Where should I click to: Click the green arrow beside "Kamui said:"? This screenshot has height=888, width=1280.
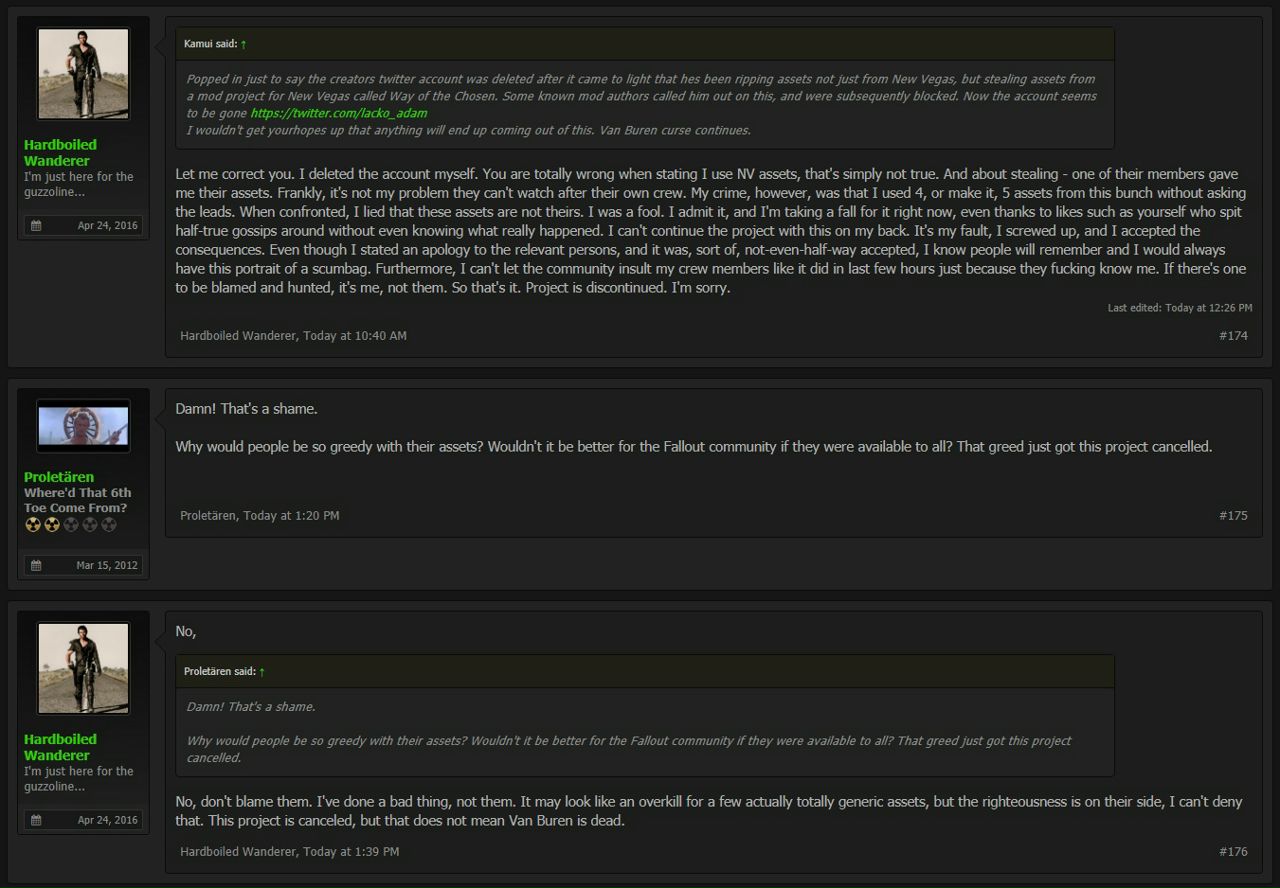[x=243, y=44]
